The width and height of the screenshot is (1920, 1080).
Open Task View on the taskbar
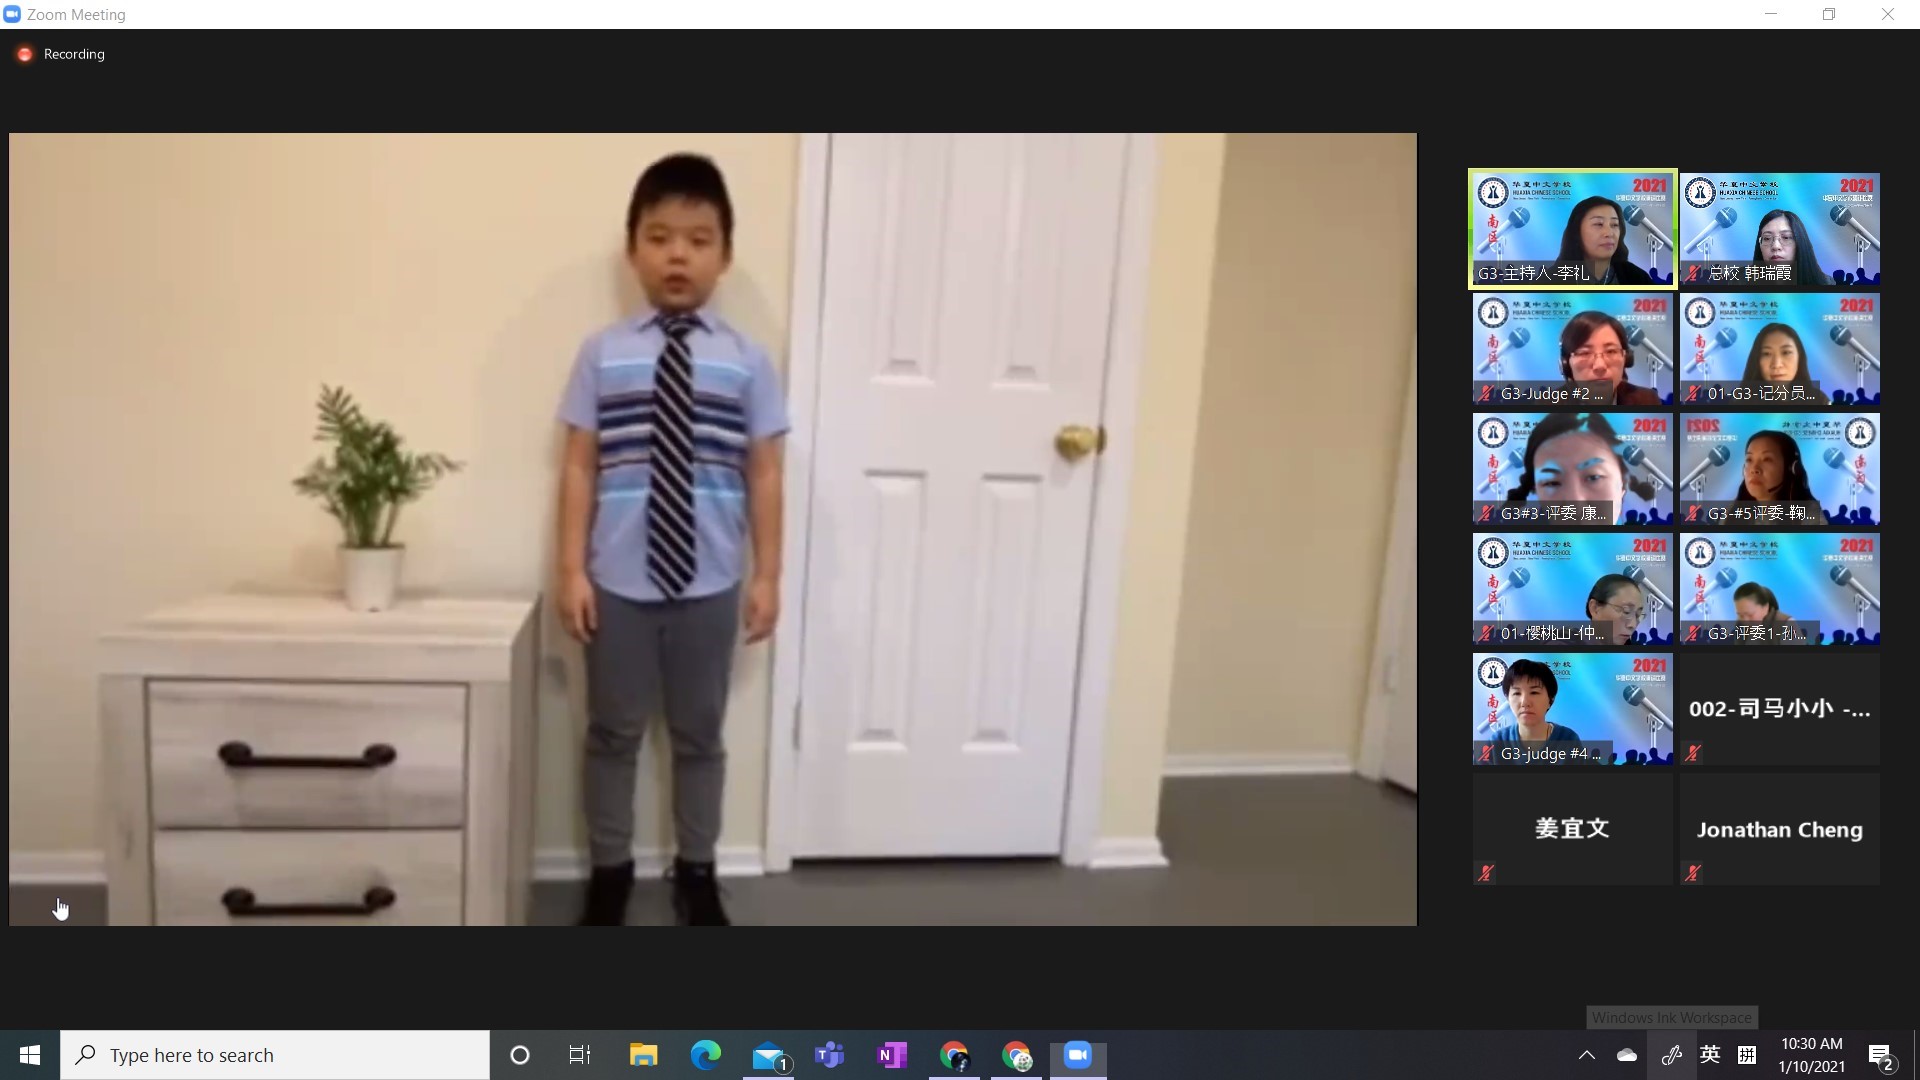point(580,1055)
